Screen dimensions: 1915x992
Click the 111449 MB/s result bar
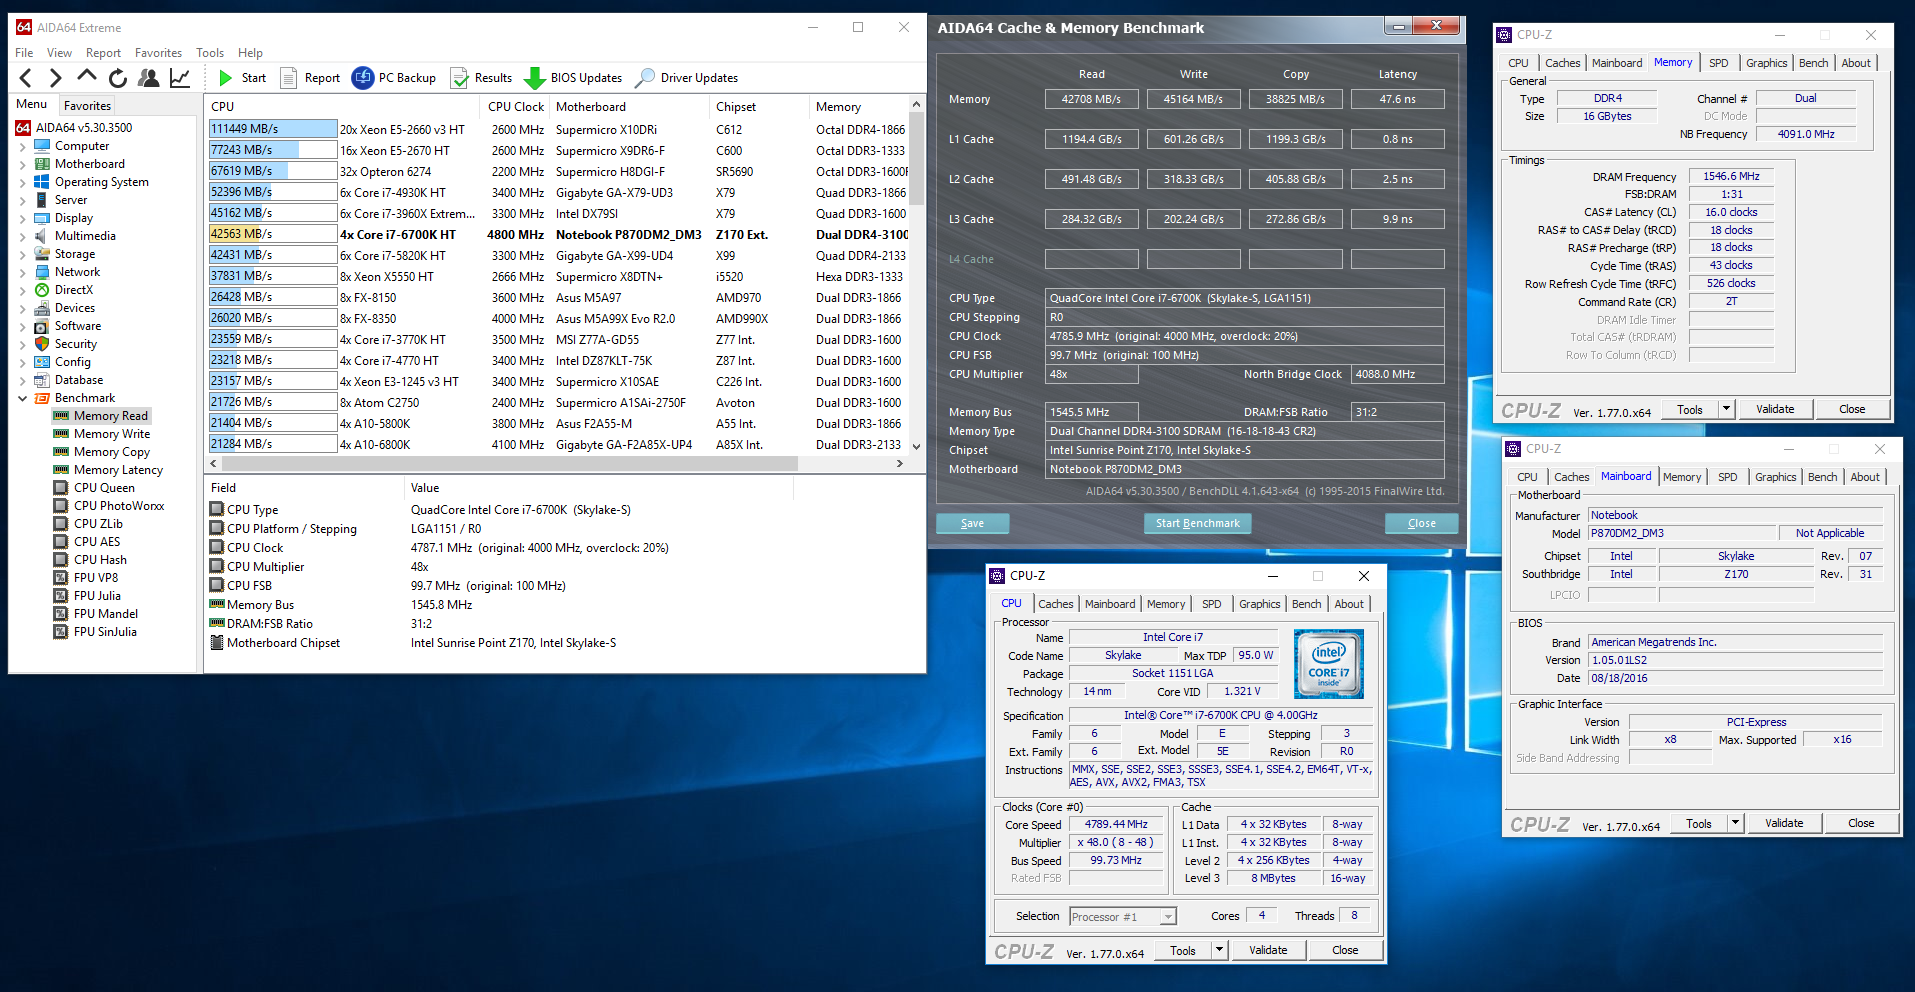(x=272, y=129)
